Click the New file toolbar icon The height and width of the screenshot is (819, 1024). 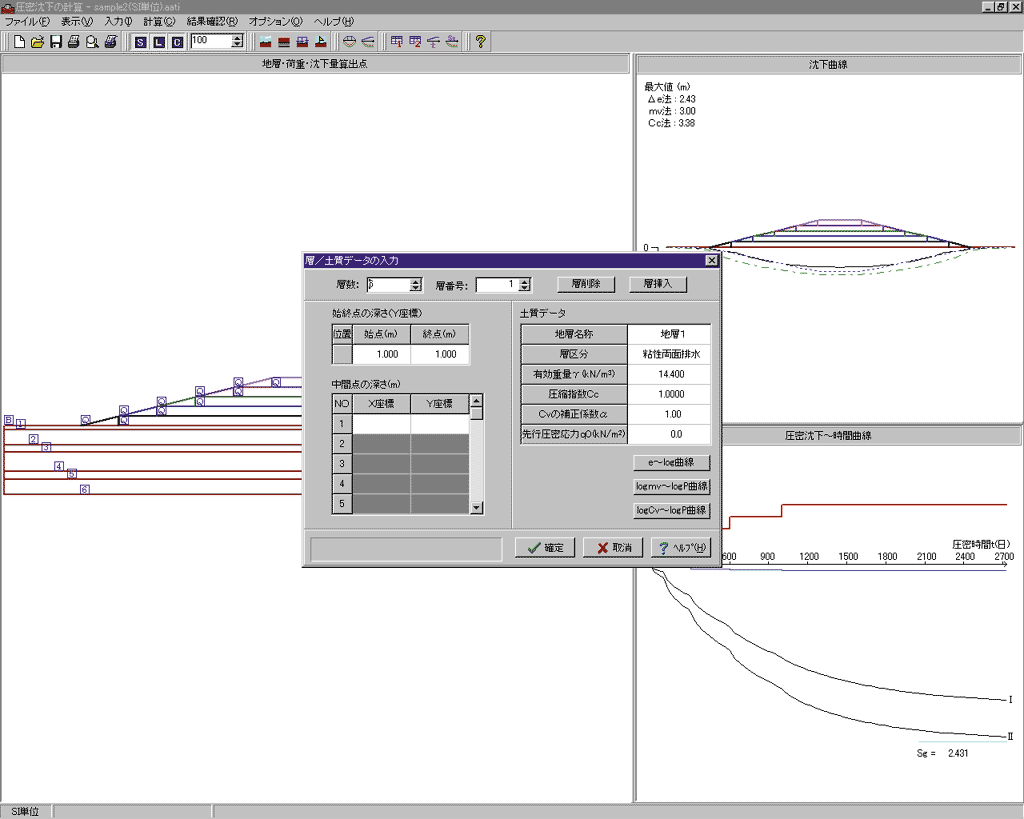coord(20,42)
